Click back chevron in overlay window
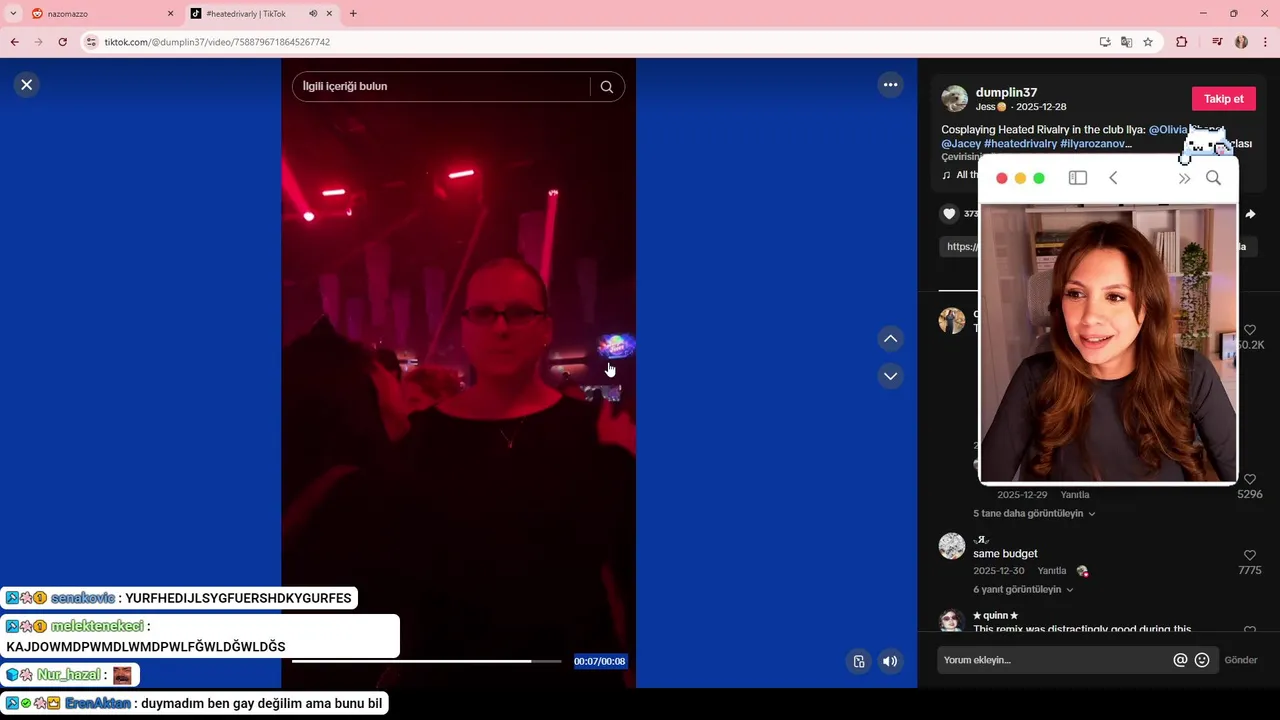1280x720 pixels. coord(1113,178)
